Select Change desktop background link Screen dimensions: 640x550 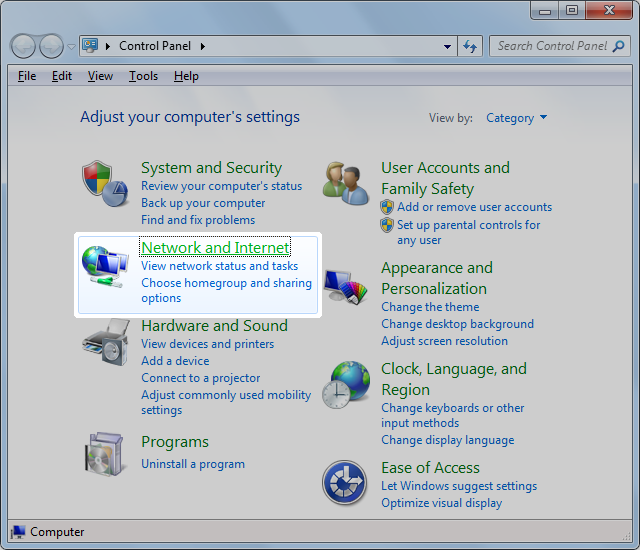pyautogui.click(x=457, y=324)
